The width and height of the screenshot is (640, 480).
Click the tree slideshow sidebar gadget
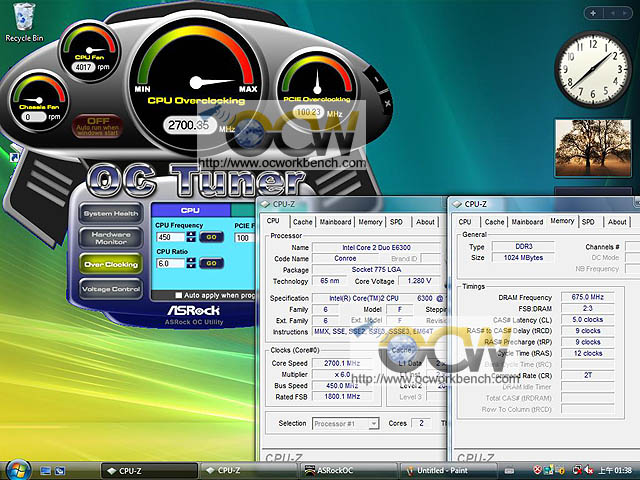pyautogui.click(x=593, y=148)
